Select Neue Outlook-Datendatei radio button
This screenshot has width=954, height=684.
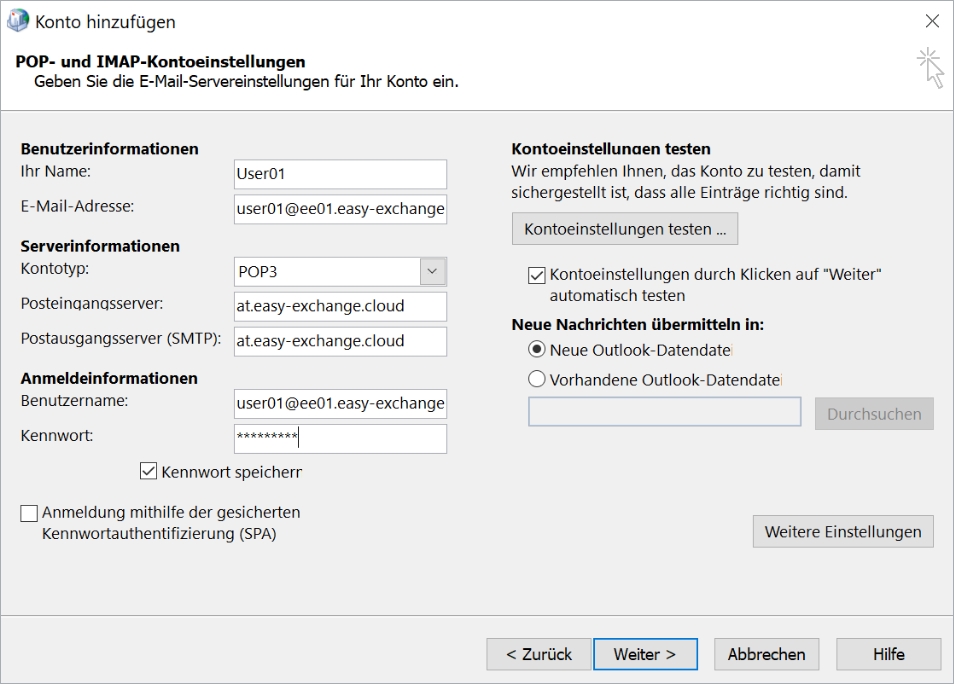[x=537, y=350]
